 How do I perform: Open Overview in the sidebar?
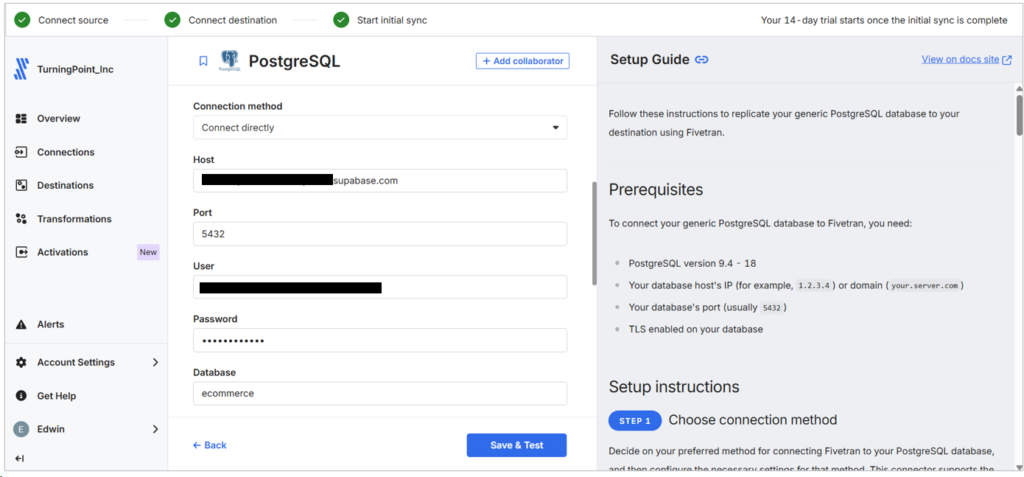click(x=59, y=118)
